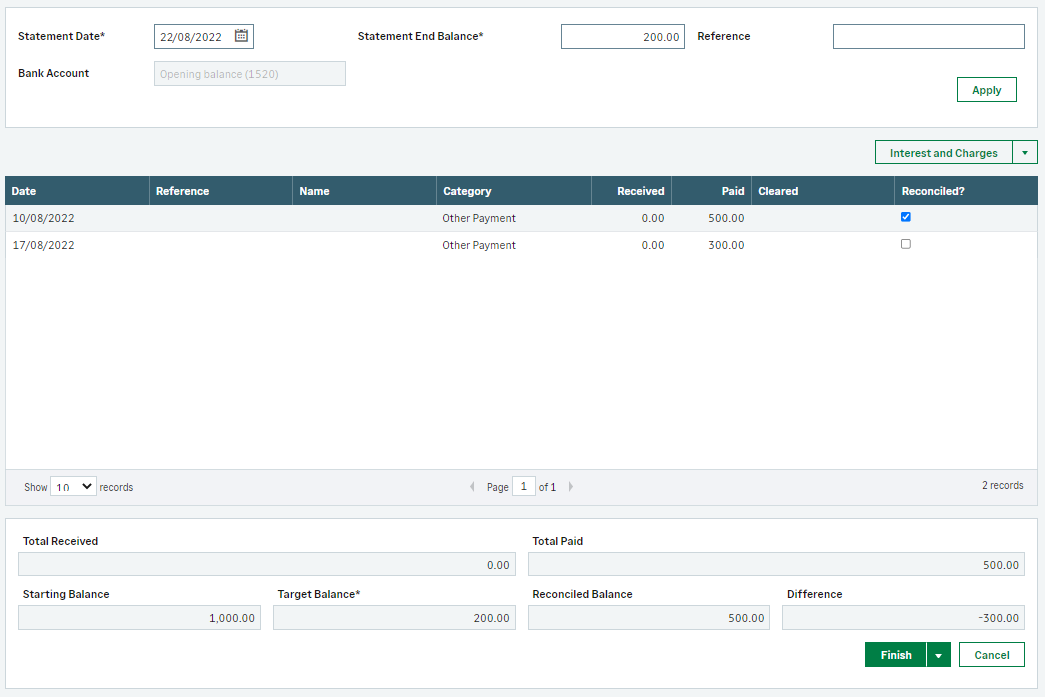
Task: Click into the Reference input field
Action: (x=928, y=37)
